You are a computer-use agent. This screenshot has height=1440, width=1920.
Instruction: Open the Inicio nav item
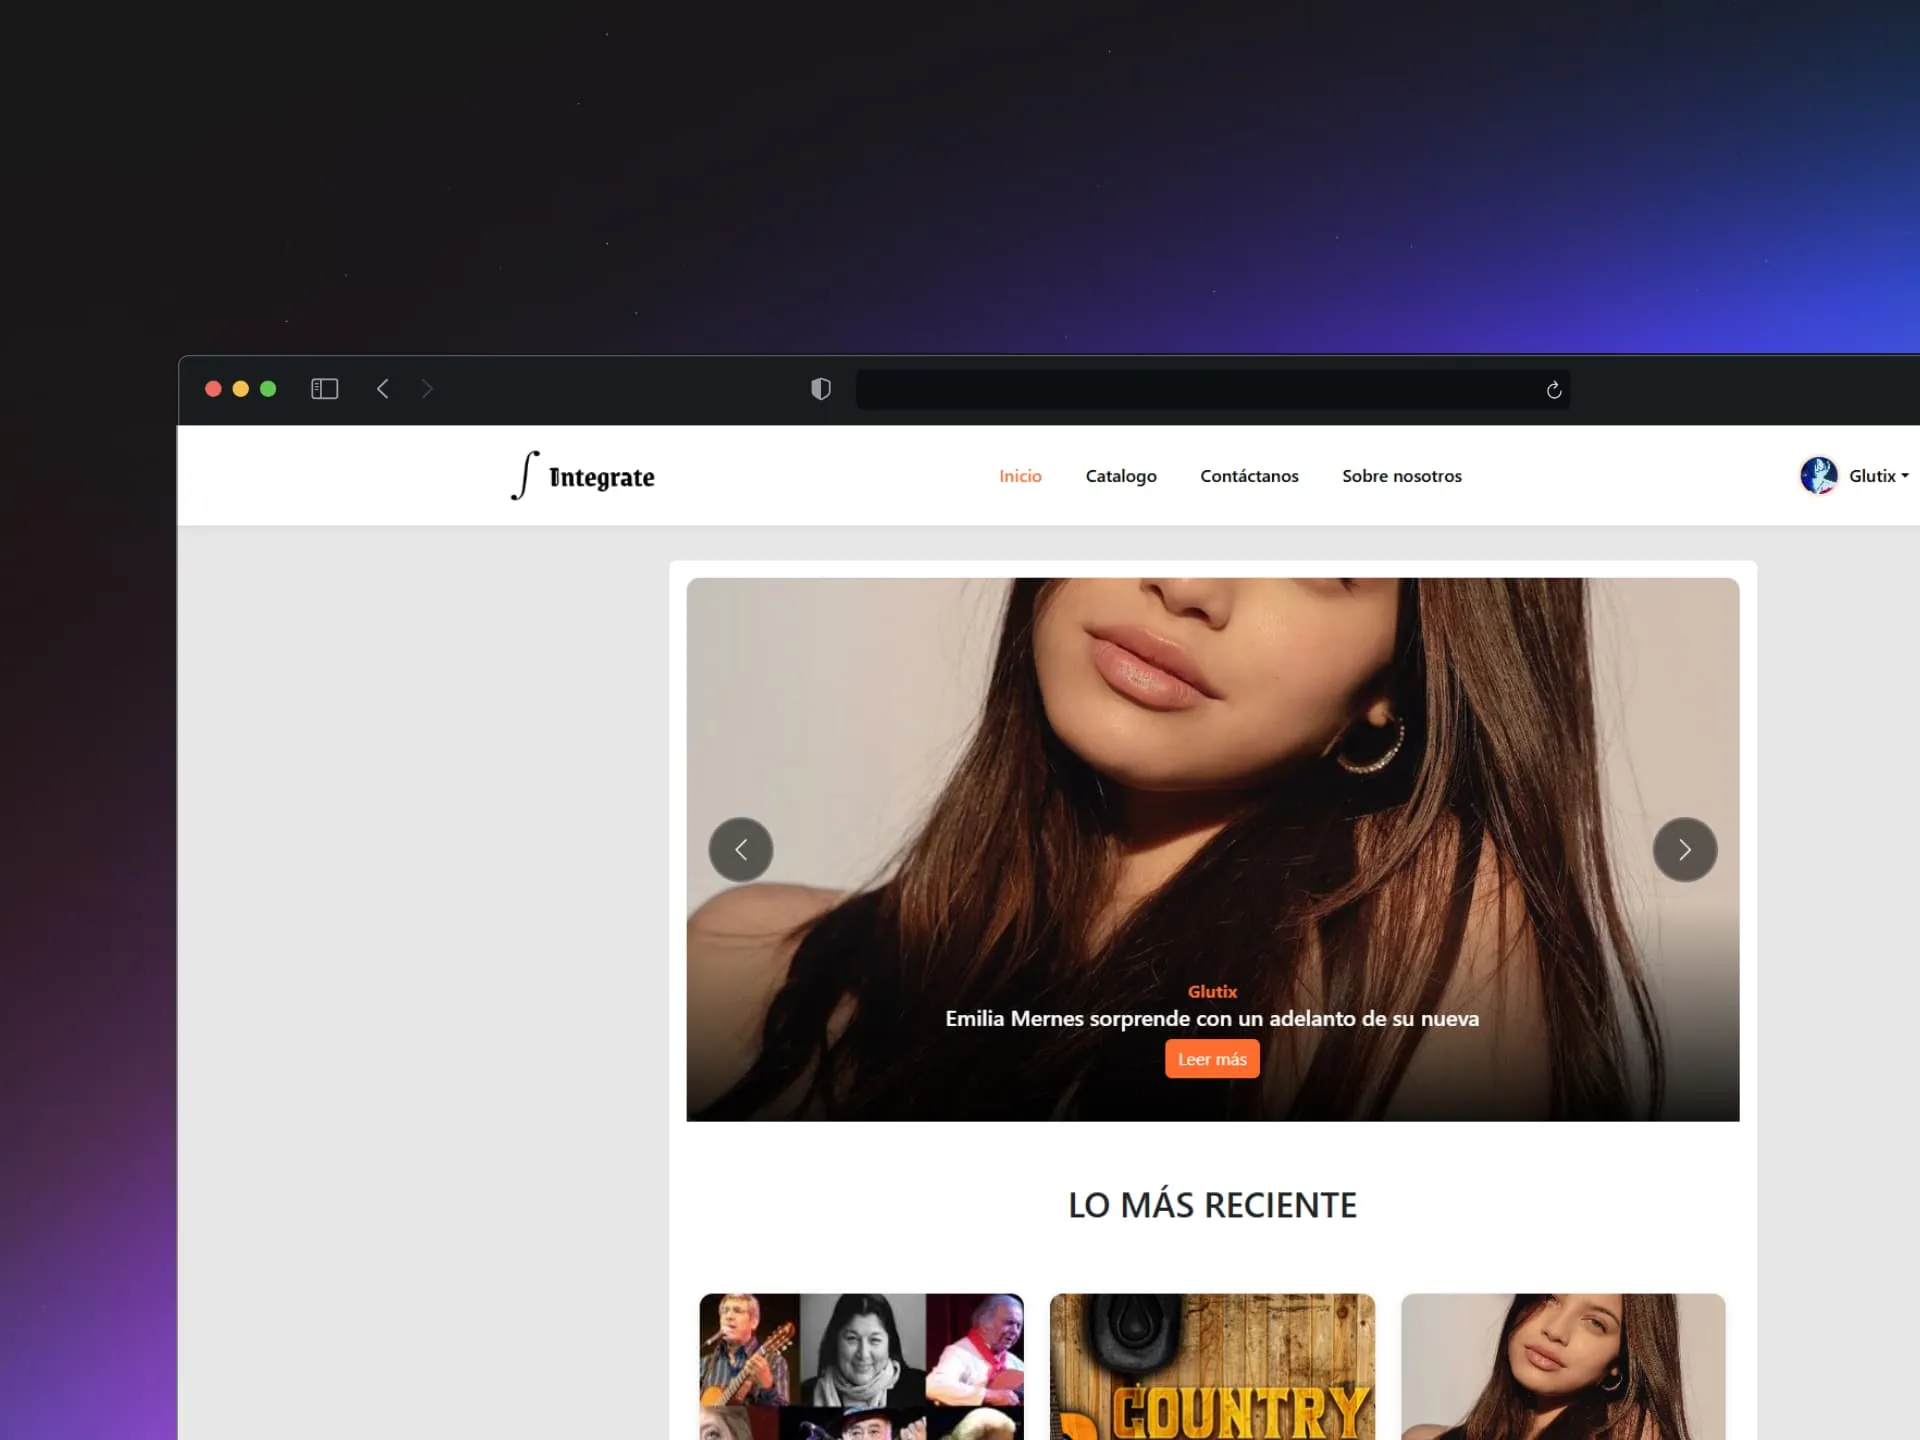1020,476
